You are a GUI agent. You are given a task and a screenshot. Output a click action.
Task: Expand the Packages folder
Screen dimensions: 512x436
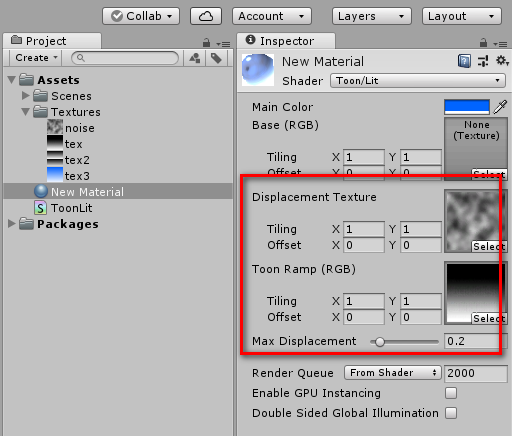12,224
